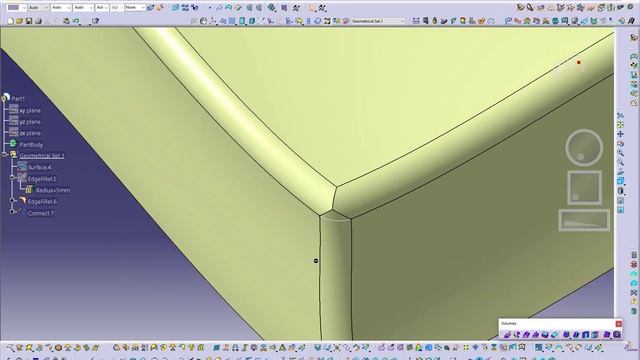Select the zx plane in the tree

coord(30,133)
